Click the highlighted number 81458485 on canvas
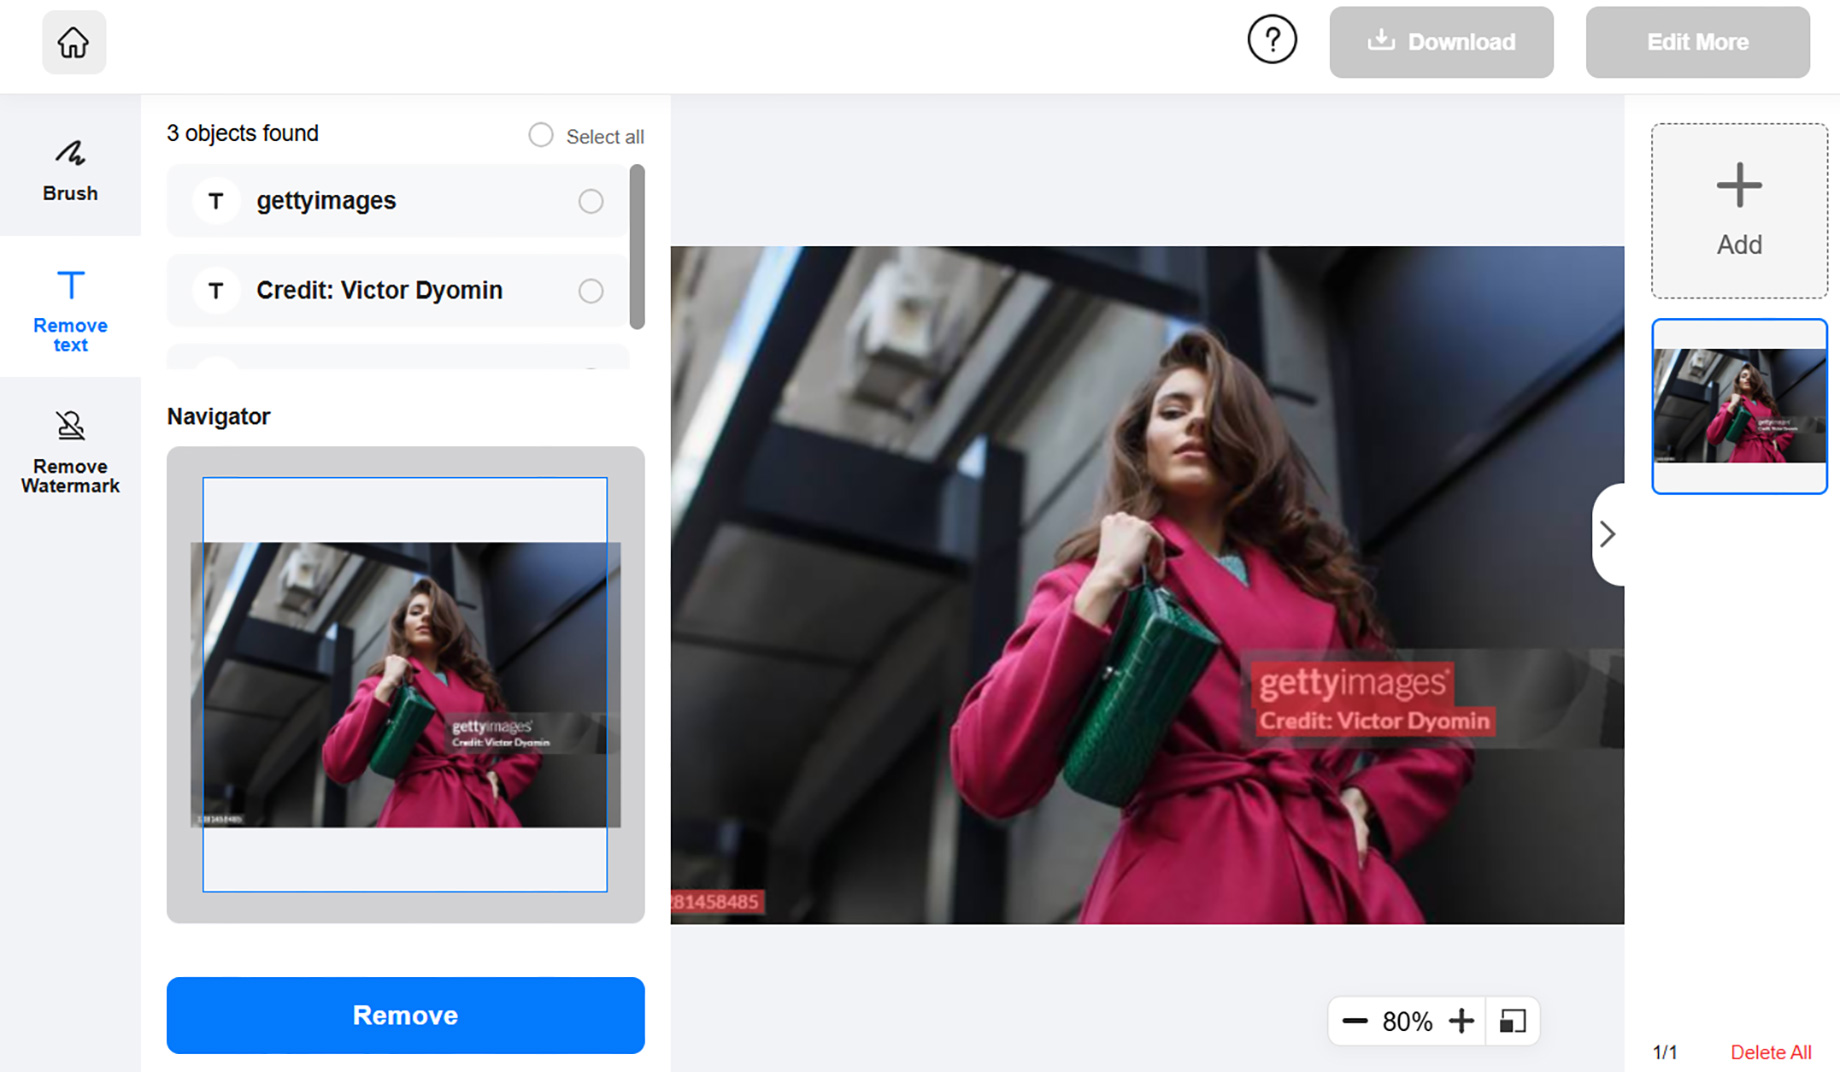 pyautogui.click(x=716, y=901)
